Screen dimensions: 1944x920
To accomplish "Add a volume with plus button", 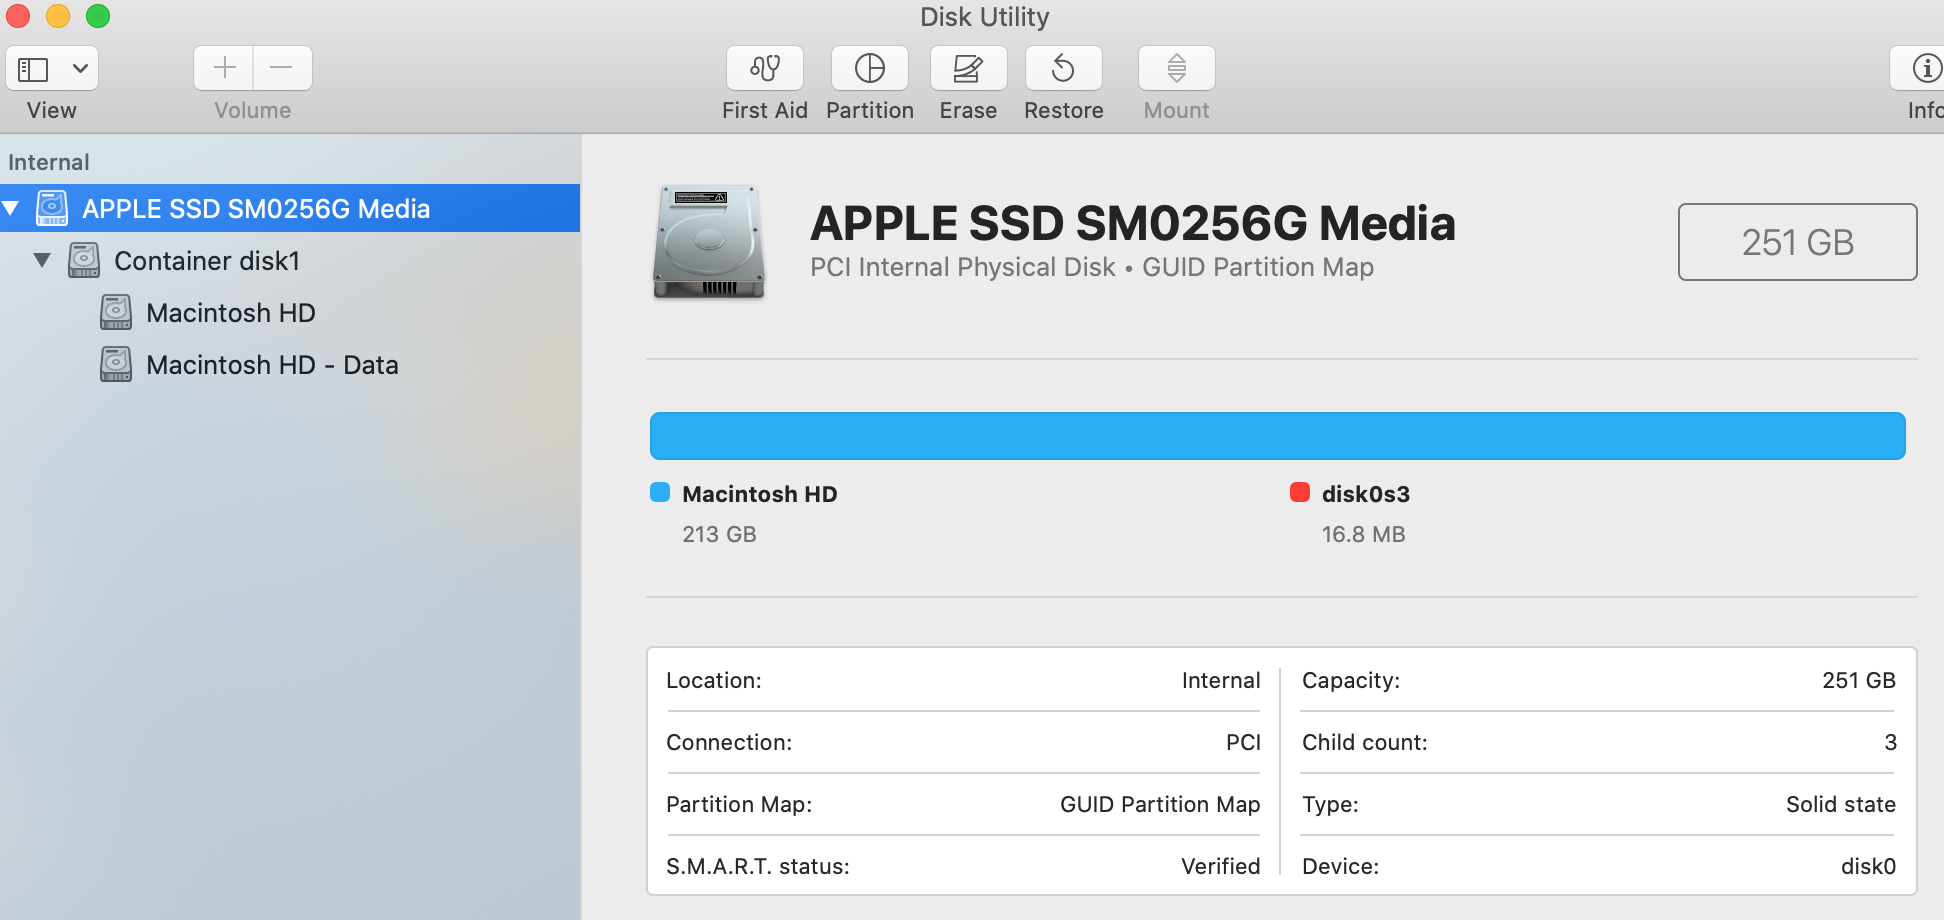I will pos(224,68).
